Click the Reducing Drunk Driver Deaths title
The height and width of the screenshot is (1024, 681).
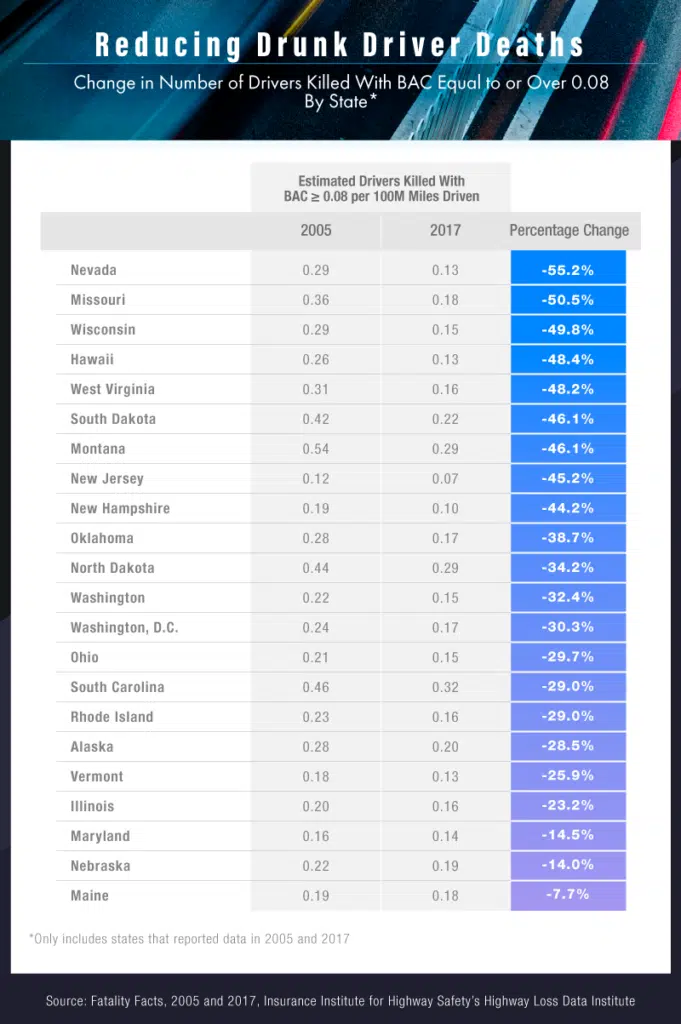340,45
